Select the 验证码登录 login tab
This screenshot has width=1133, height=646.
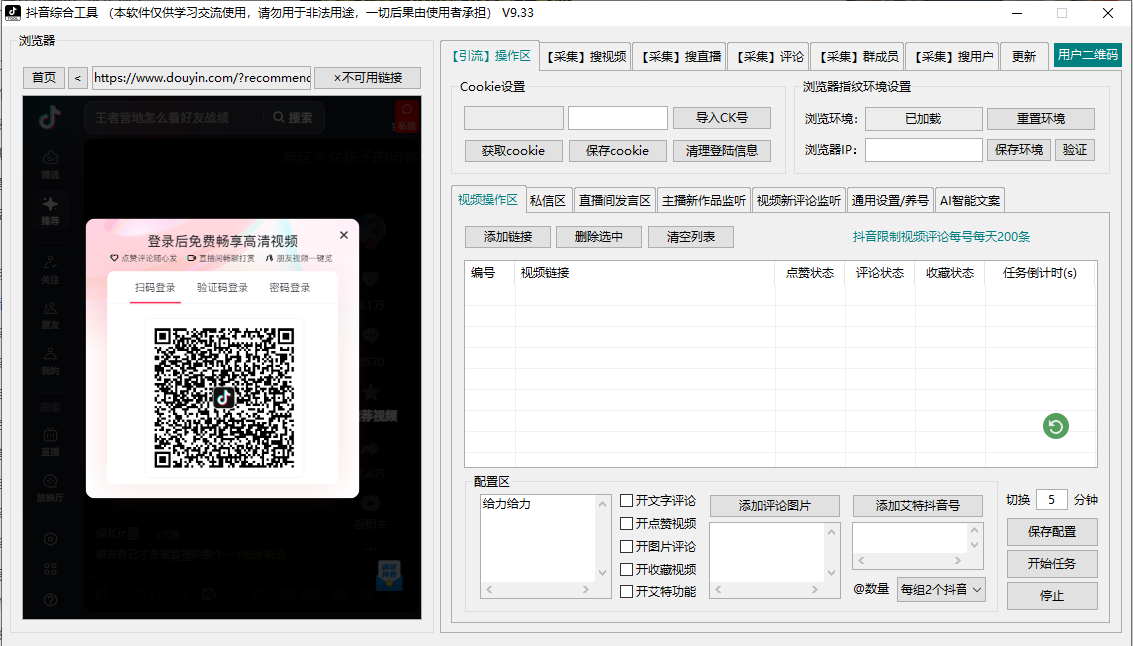coord(222,288)
